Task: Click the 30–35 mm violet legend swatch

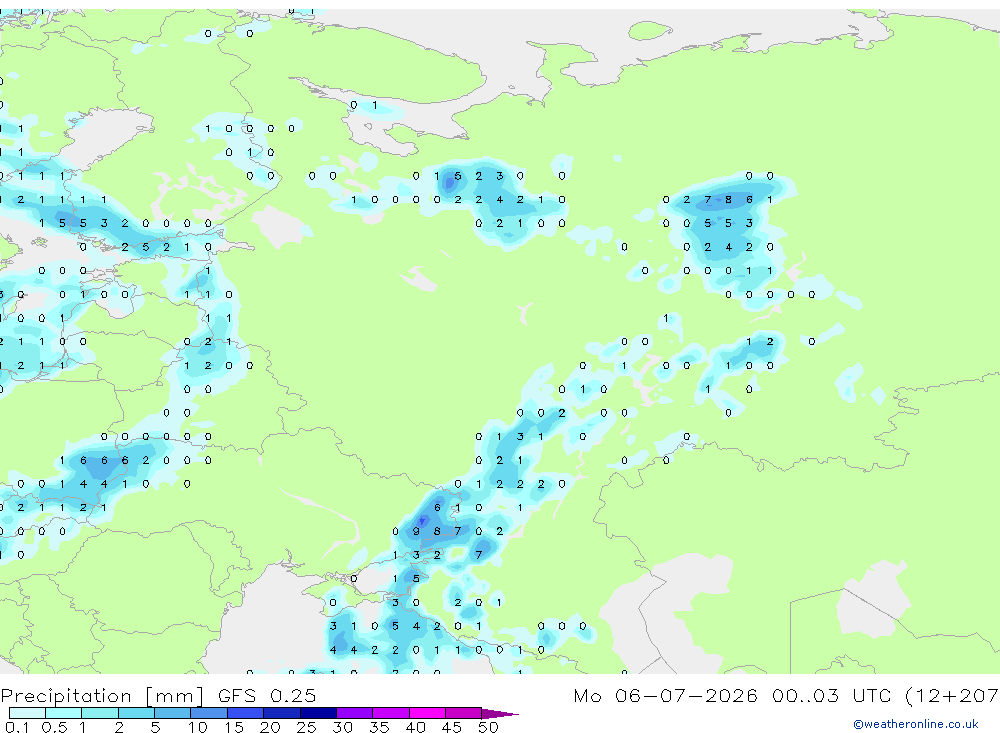Action: coord(354,713)
